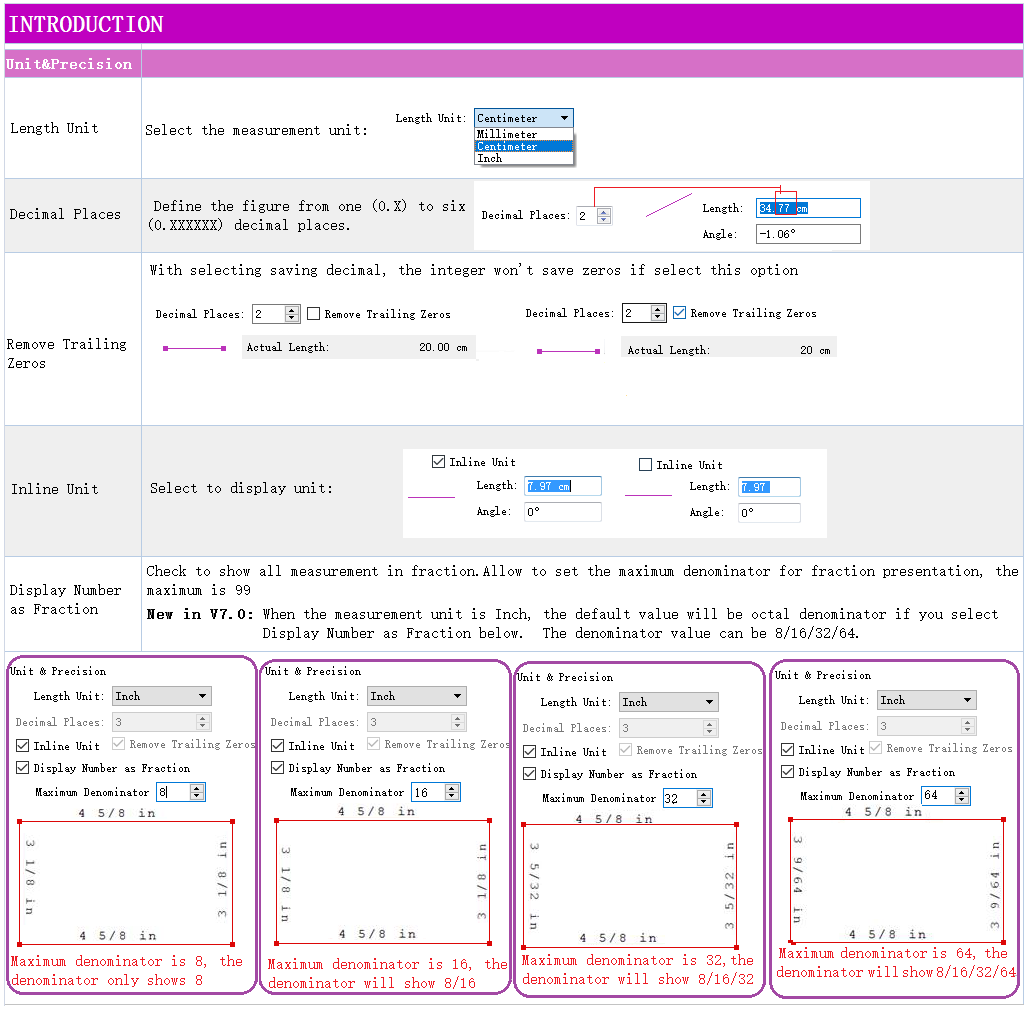Toggle Display Number as Fraction above denominator 16
The image size is (1031, 1013).
pyautogui.click(x=278, y=768)
